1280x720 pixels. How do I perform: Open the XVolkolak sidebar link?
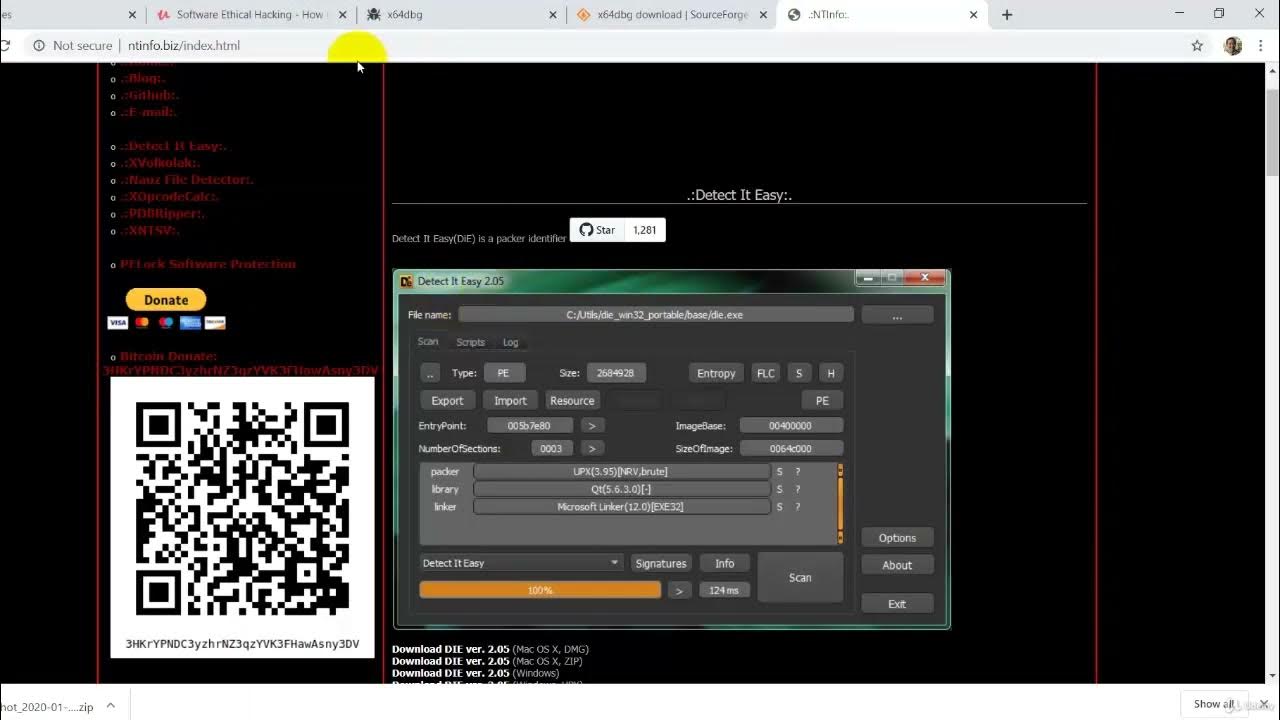[x=160, y=163]
